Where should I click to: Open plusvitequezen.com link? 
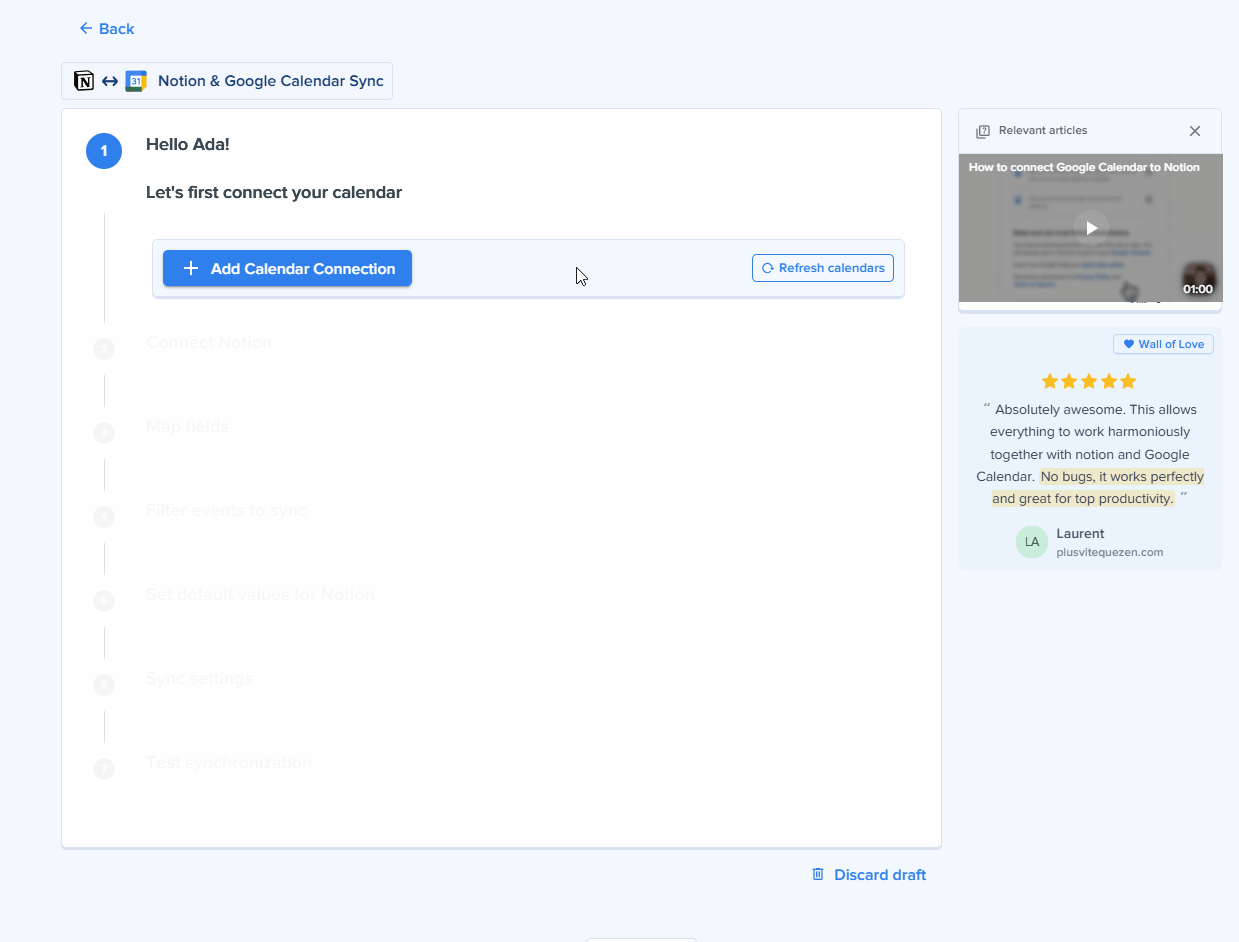(1109, 552)
